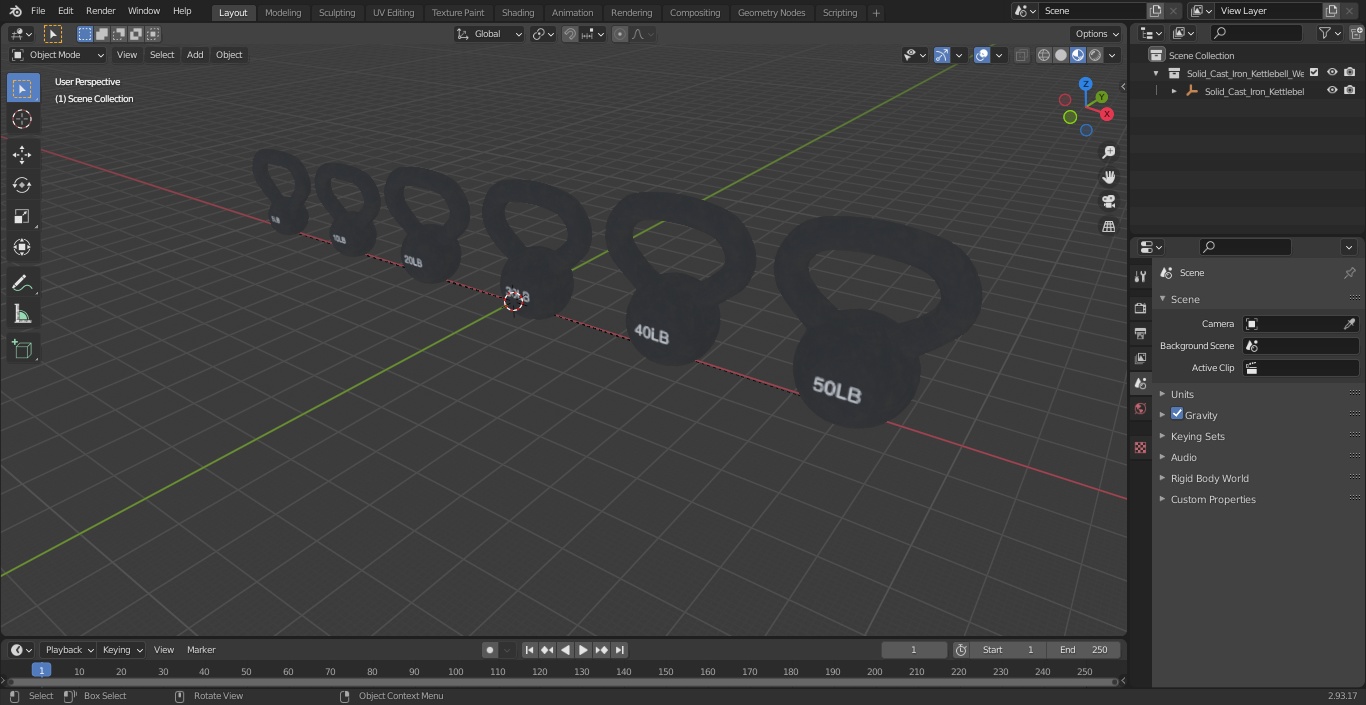
Task: Click the zoom viewport magnifier icon
Action: click(1108, 152)
